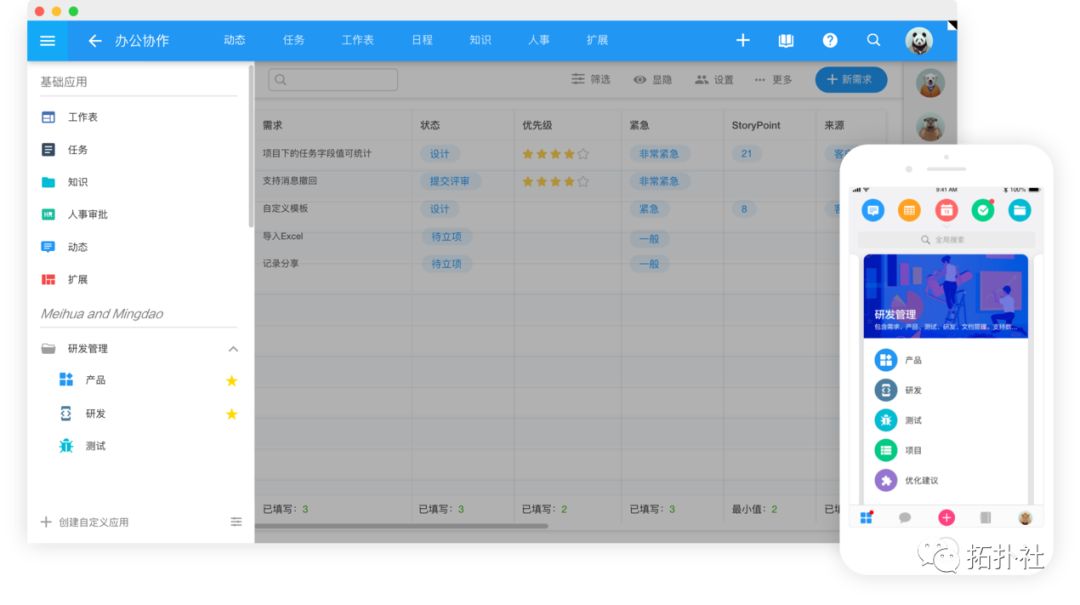Screen dimensions: 1080x605
Task: Toggle the star on the 研发 item
Action: [231, 413]
